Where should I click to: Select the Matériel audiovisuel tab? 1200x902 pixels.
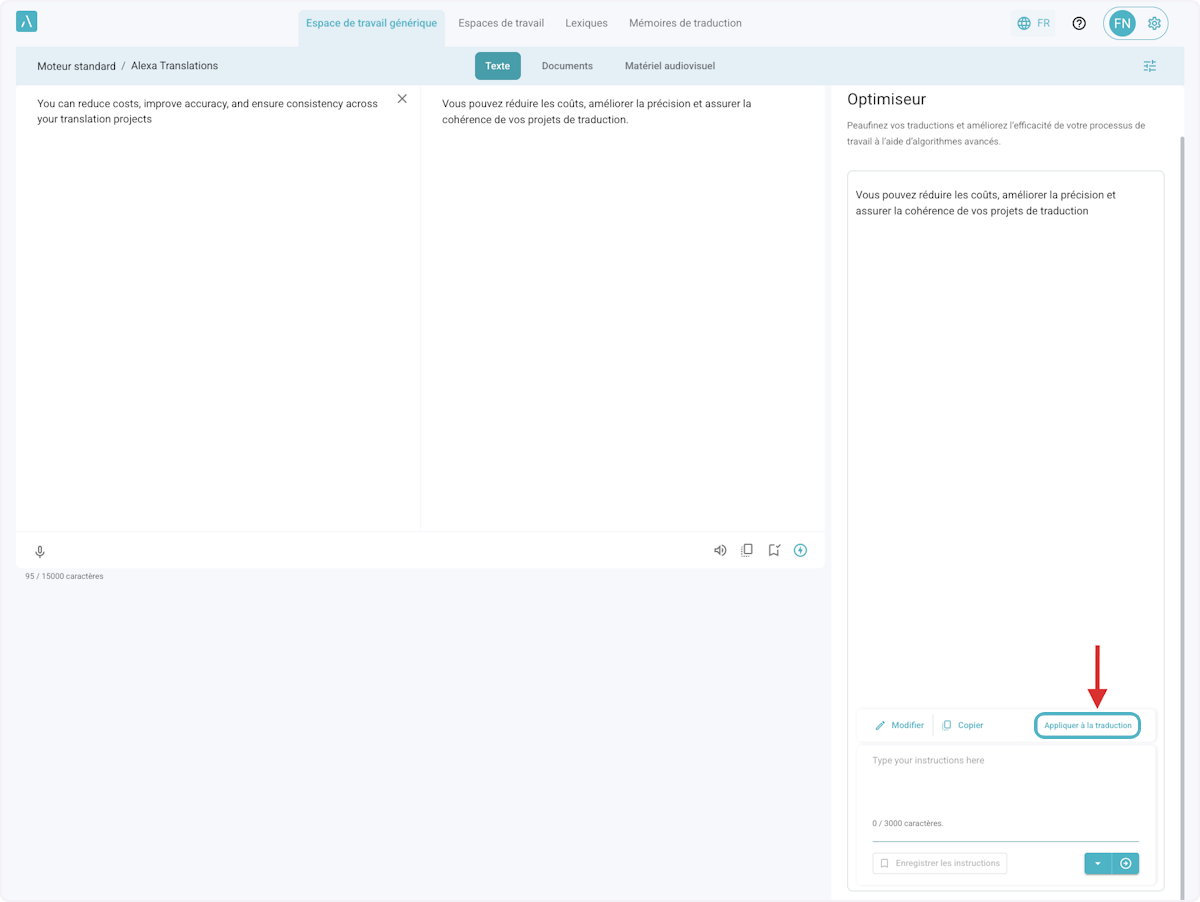pos(669,66)
